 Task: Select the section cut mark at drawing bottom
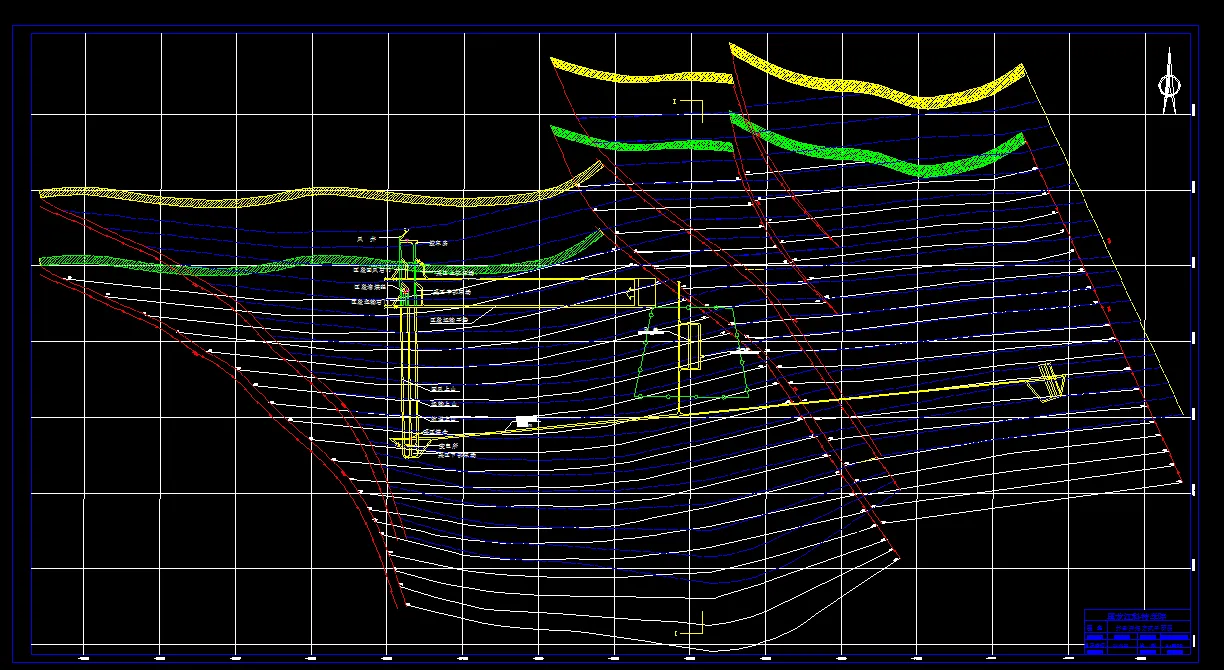(x=689, y=623)
